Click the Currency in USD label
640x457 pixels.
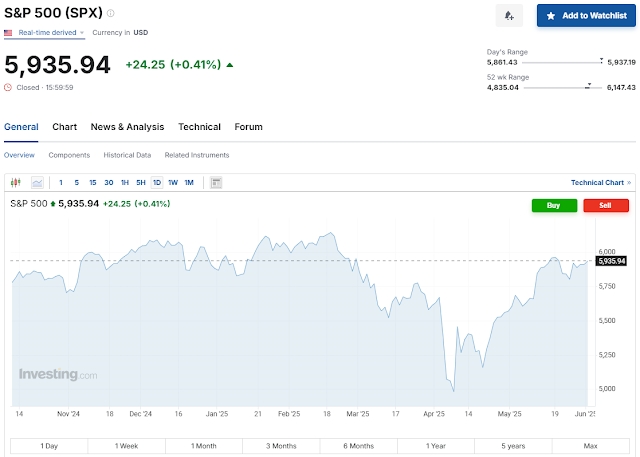tap(120, 33)
